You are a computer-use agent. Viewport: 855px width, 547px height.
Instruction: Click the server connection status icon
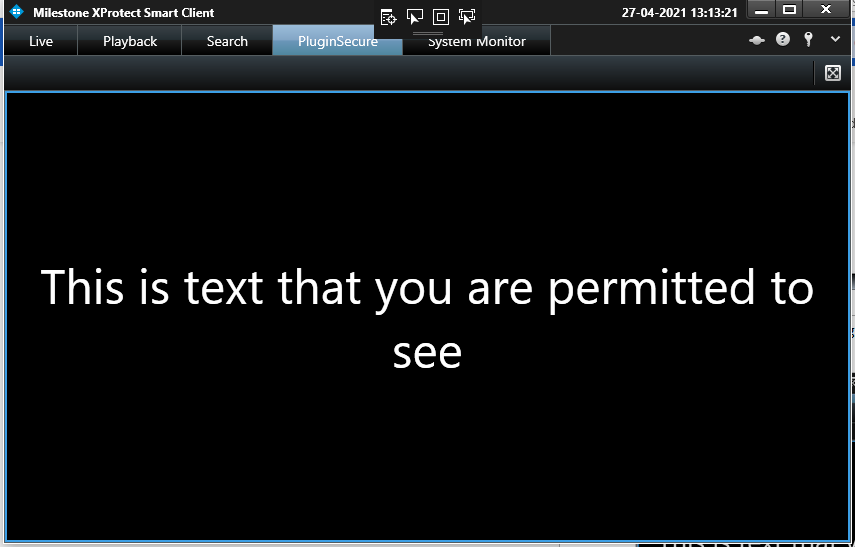pos(757,40)
